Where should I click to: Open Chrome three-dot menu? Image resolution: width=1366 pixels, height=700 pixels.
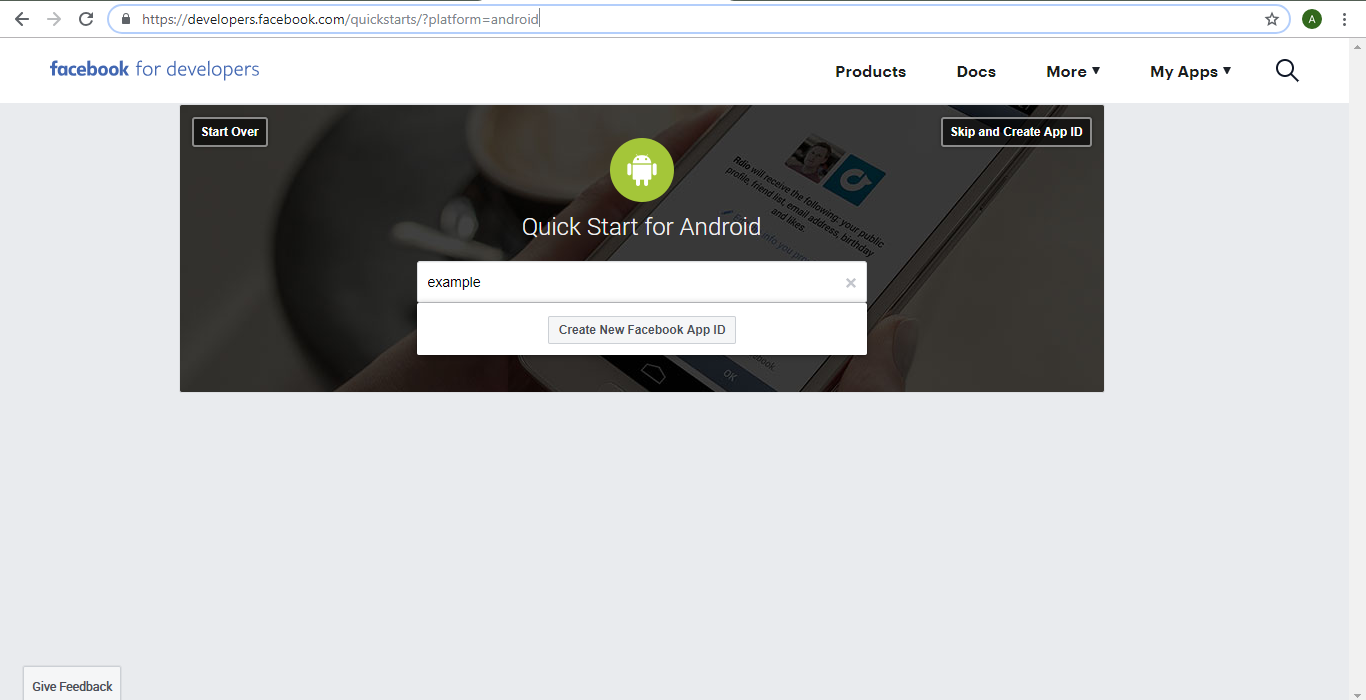(1344, 19)
